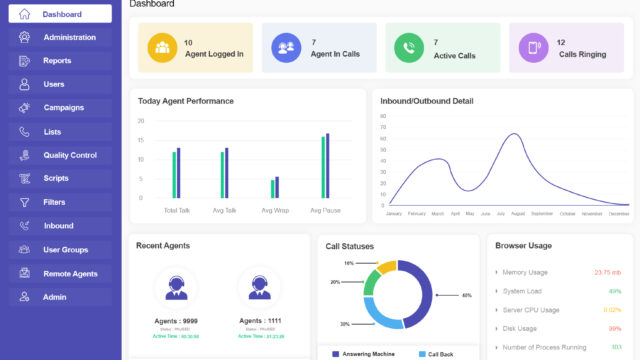Click the Avg Talk bar pair
This screenshot has width=640, height=360.
224,173
